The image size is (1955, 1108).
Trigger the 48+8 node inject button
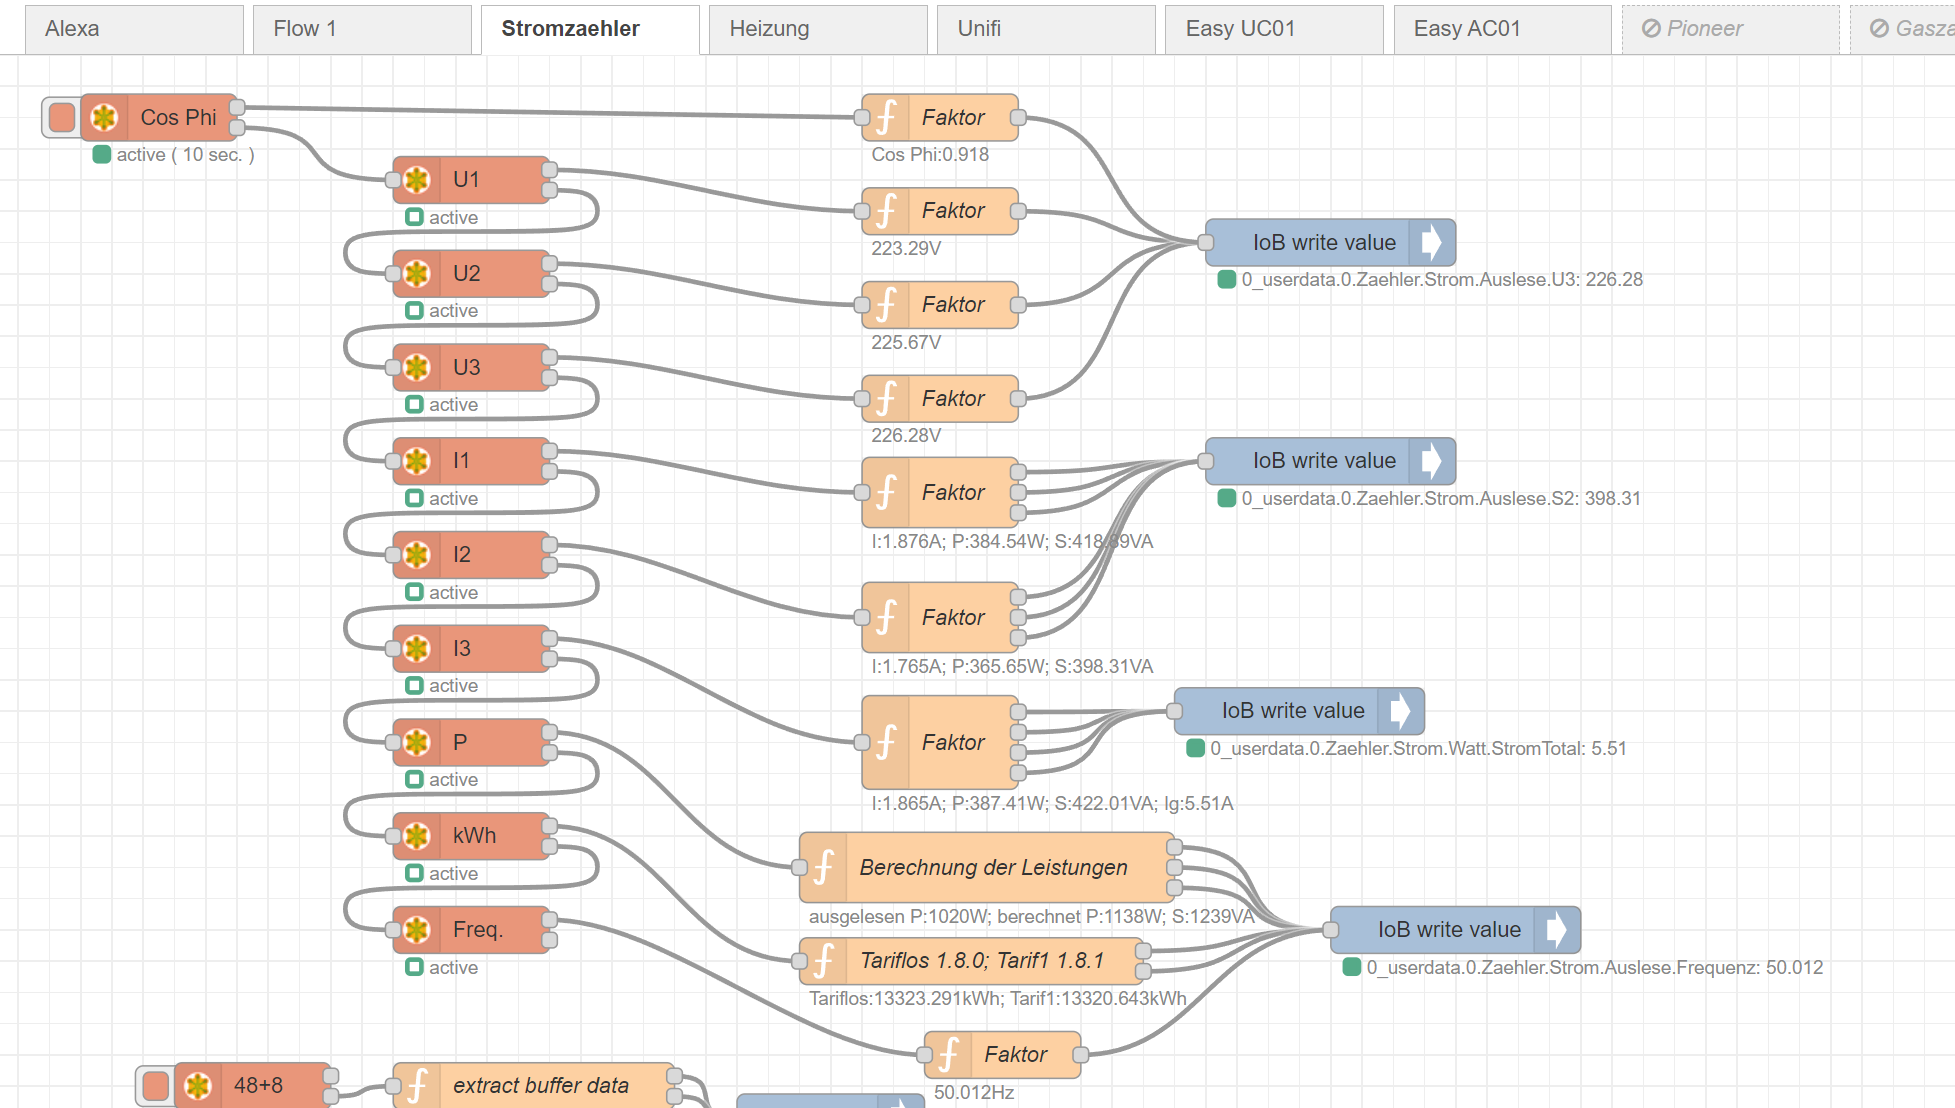click(156, 1085)
